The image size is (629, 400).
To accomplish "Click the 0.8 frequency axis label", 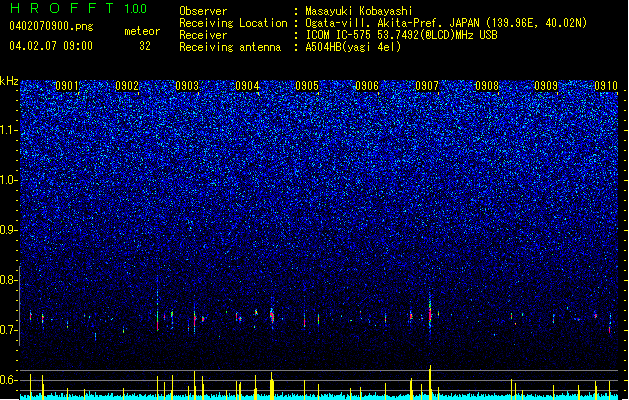I will (9, 280).
